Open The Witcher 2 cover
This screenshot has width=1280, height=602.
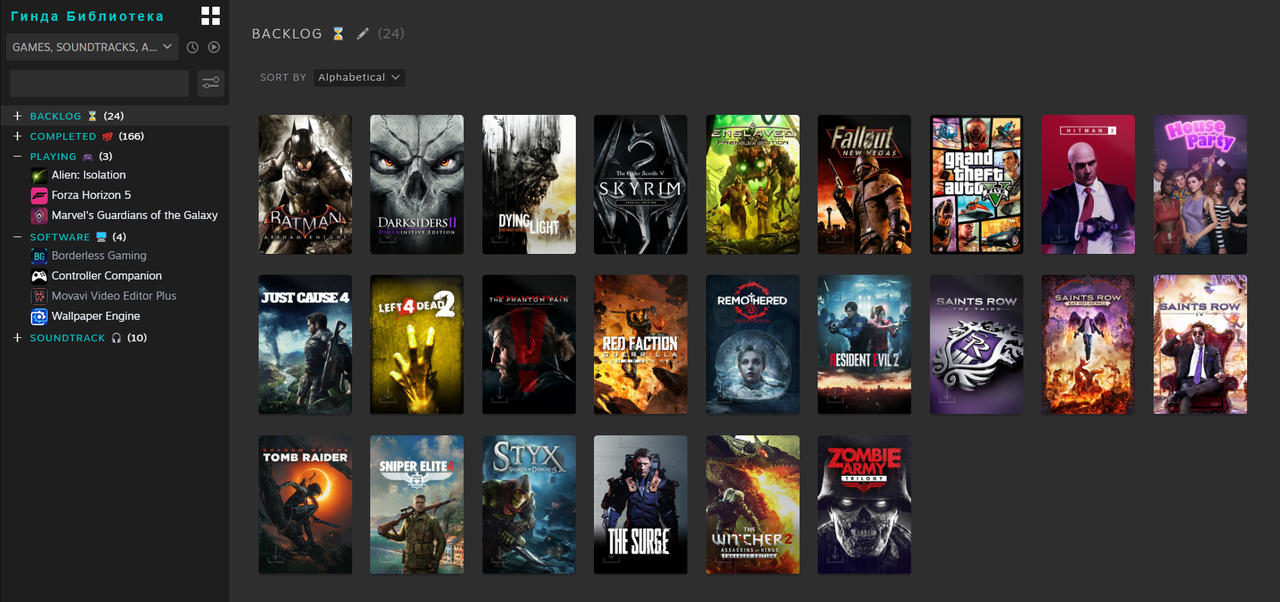(x=753, y=505)
